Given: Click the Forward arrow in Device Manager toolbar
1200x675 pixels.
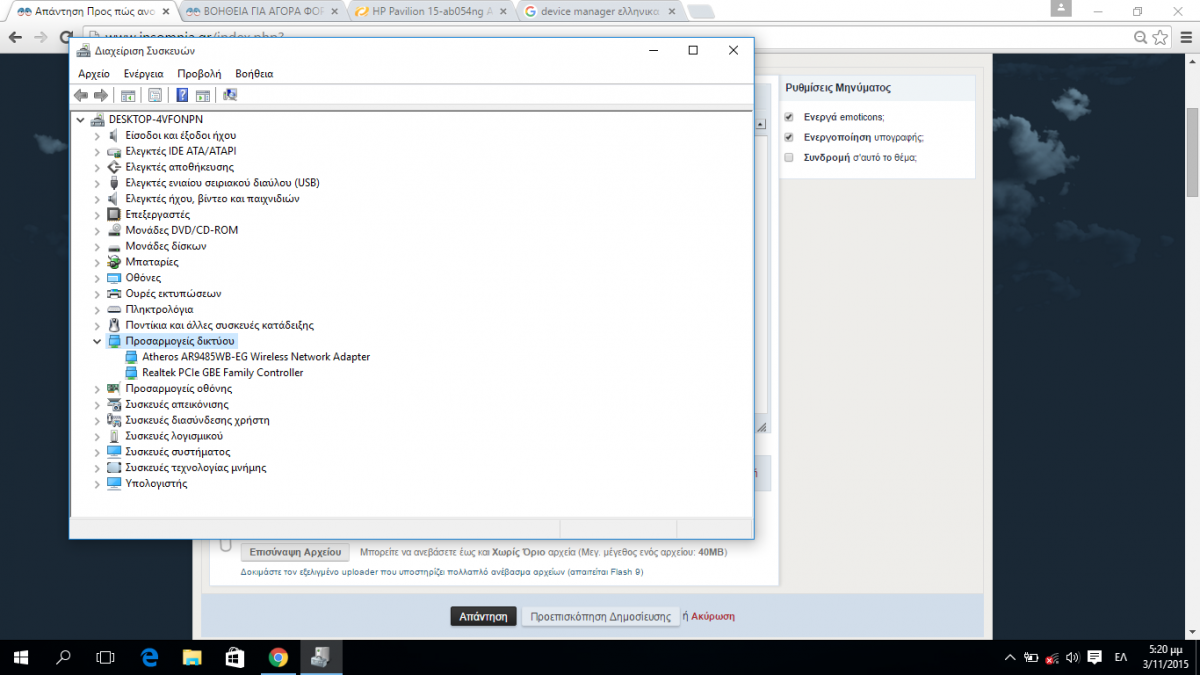Looking at the screenshot, I should coord(100,95).
